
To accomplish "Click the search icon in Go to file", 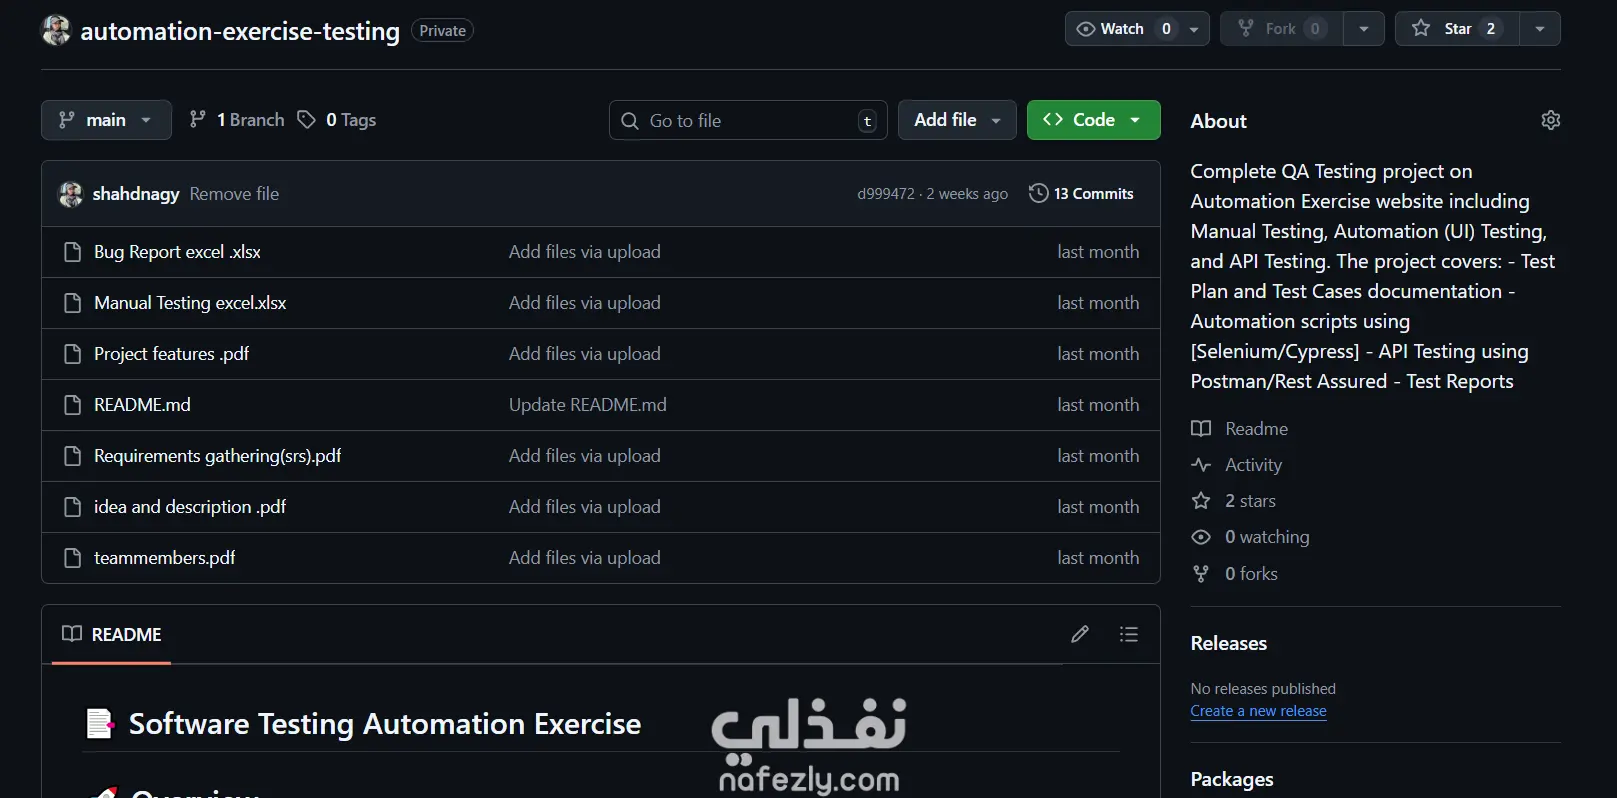I will (x=630, y=121).
